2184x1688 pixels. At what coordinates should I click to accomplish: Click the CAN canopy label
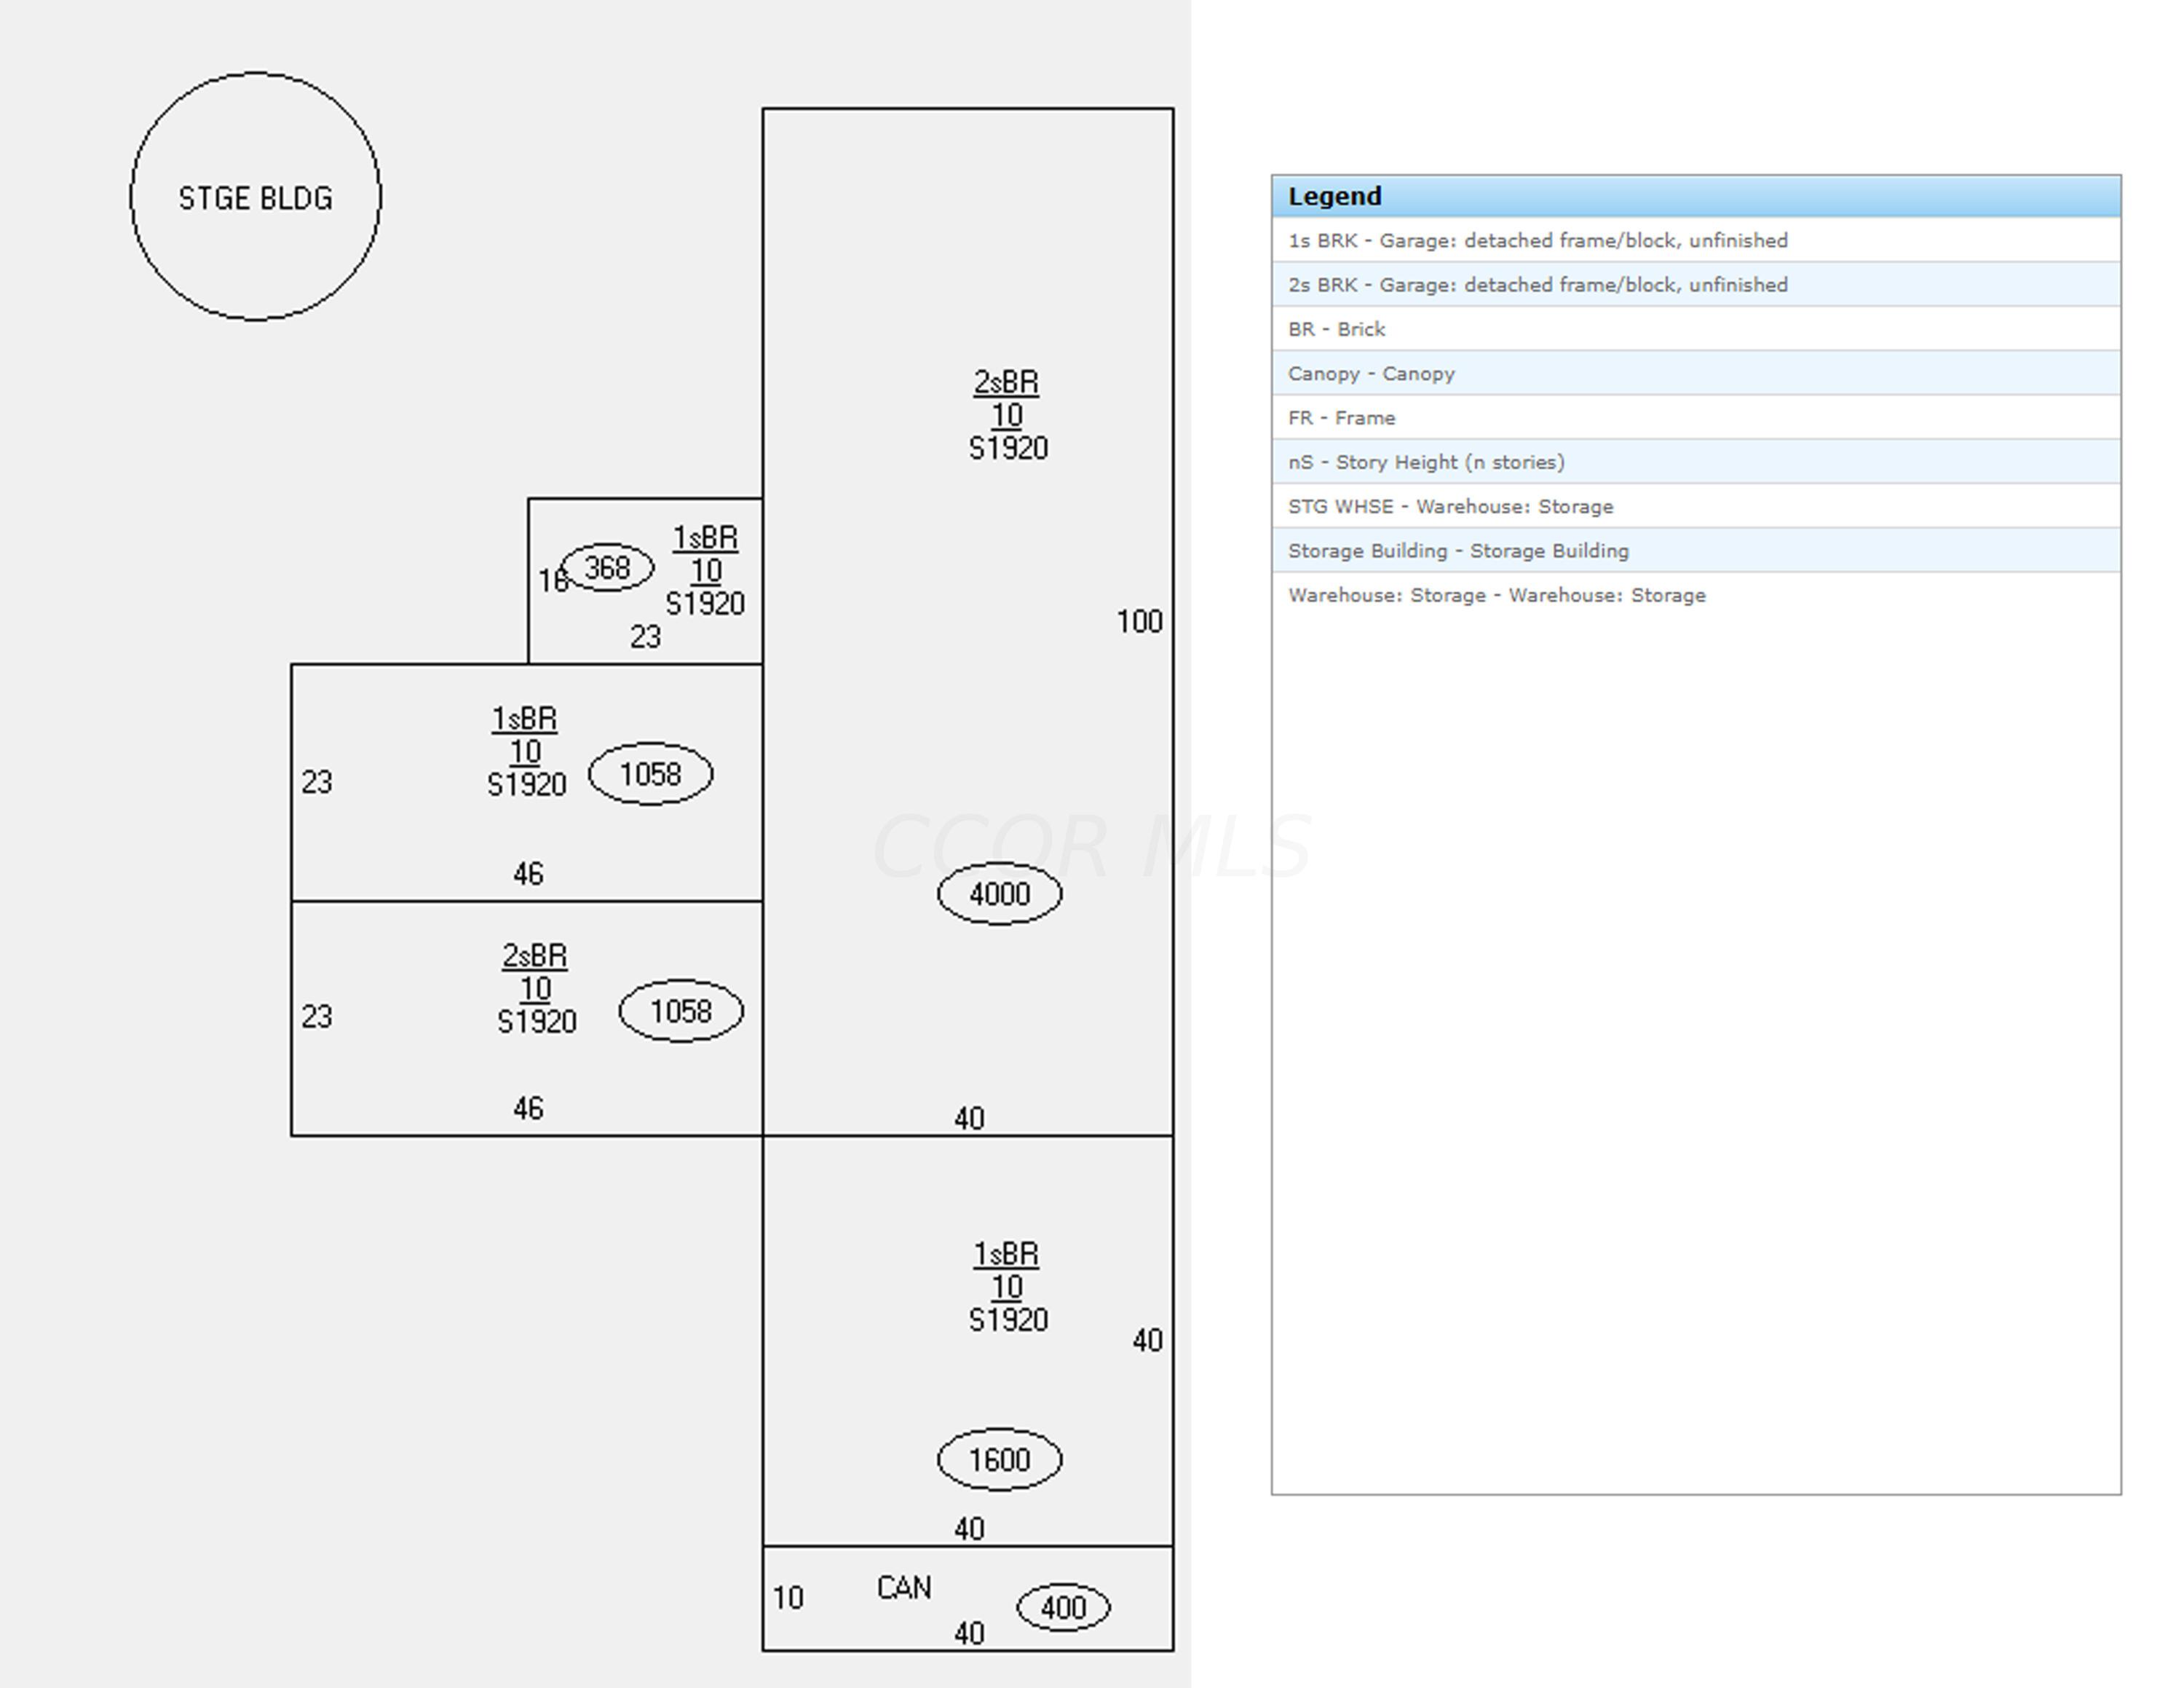pyautogui.click(x=904, y=1588)
